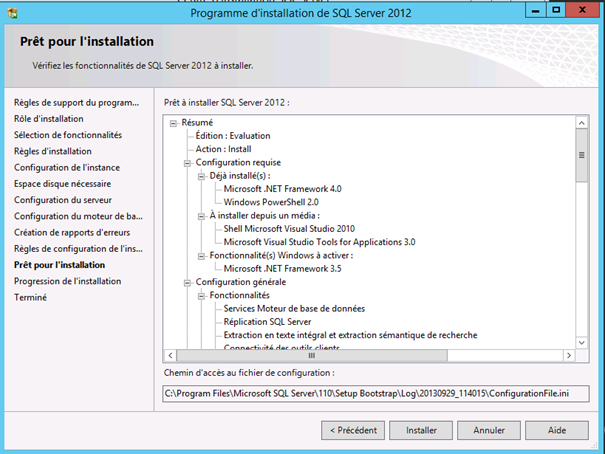Screen dimensions: 605x454
Task: Select Shell Microsoft Visual Studio 2010 row
Action: [289, 229]
